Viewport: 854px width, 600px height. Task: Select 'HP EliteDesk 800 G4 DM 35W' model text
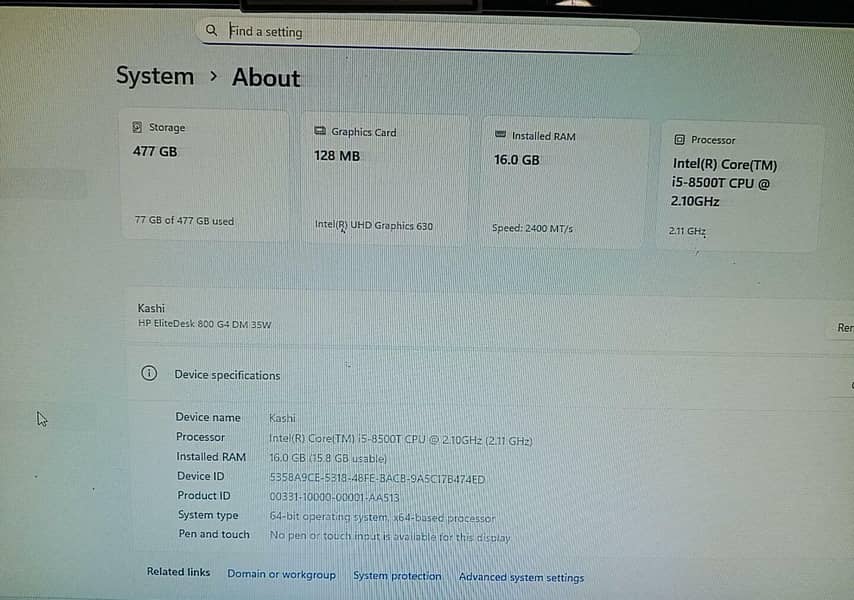pos(204,324)
